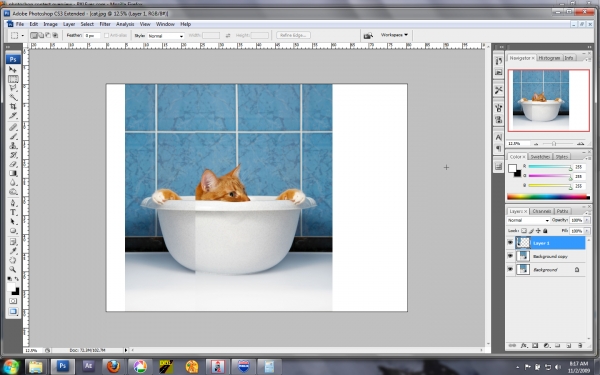This screenshot has height=375, width=600.
Task: Choose the New selection mode button
Action: [34, 35]
